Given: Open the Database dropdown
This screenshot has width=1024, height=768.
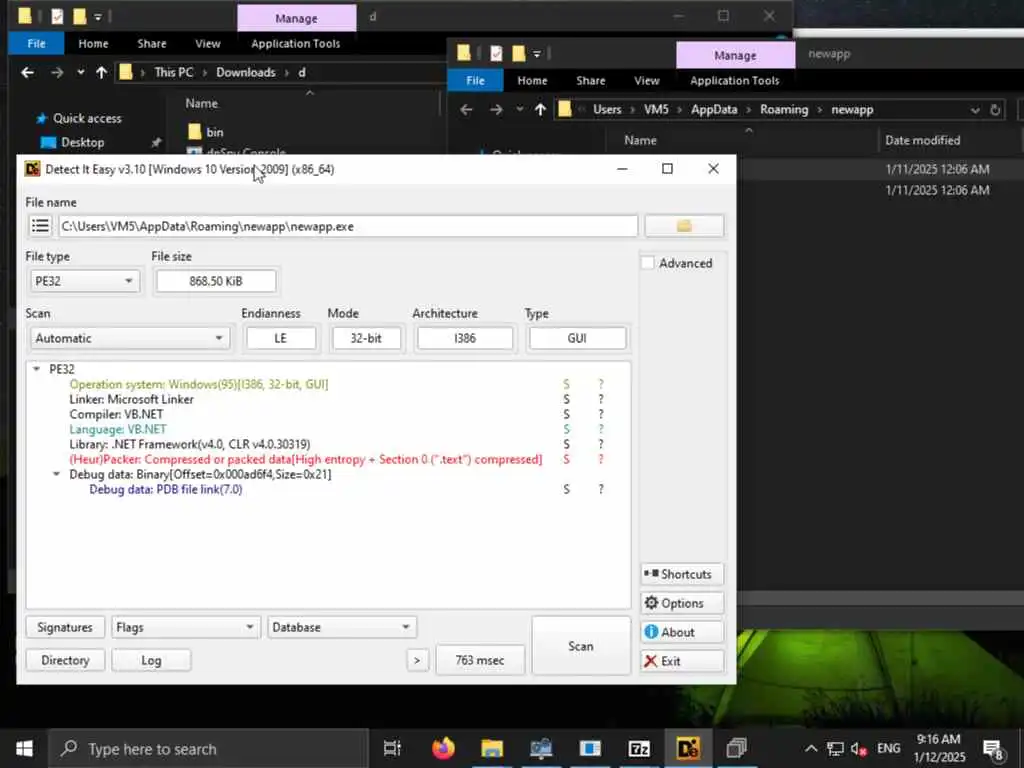Looking at the screenshot, I should tap(342, 627).
